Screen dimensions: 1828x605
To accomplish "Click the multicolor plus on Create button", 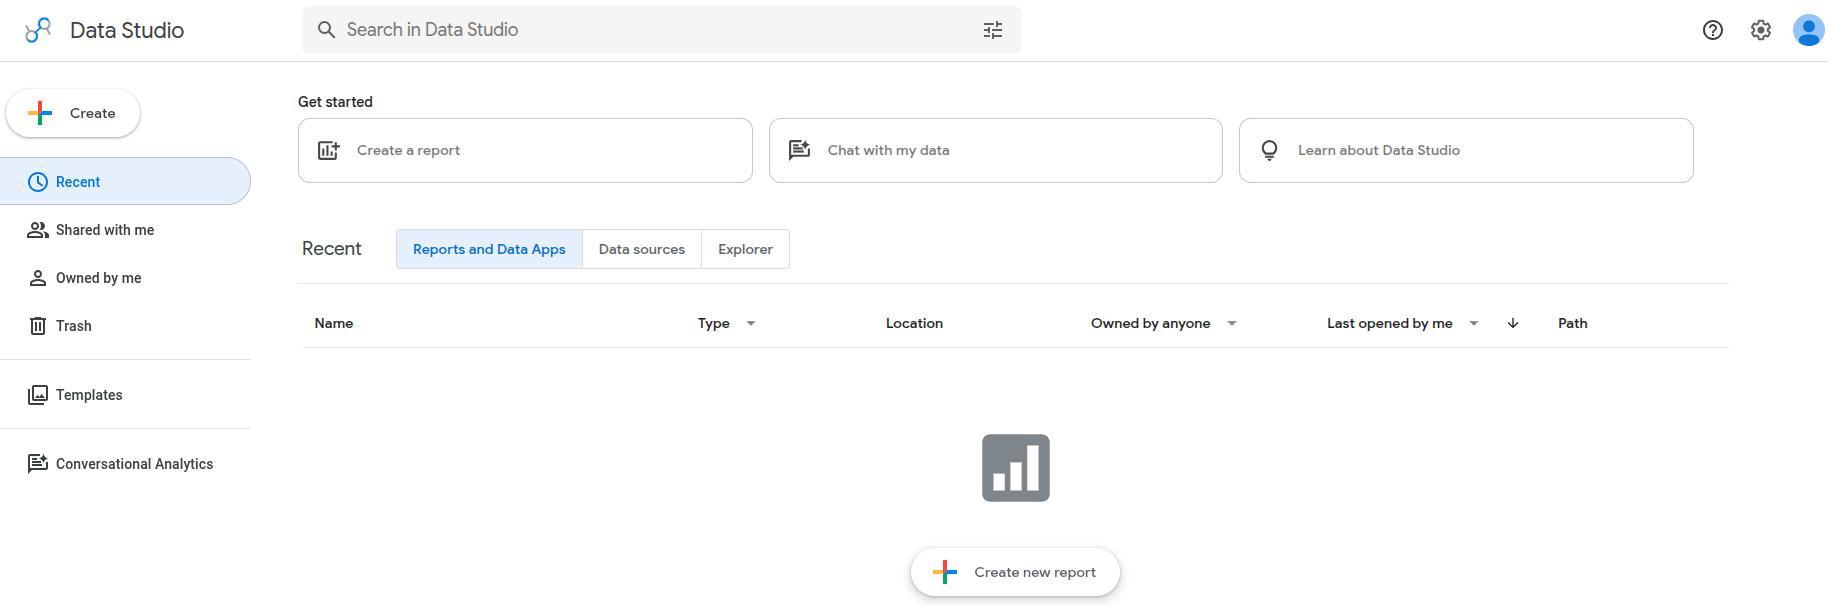I will click(40, 113).
